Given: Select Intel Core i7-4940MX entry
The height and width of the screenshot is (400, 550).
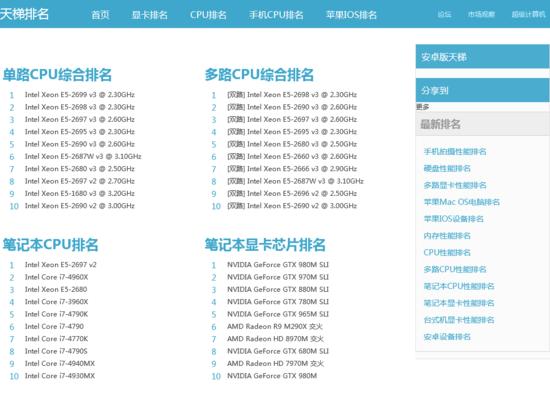Looking at the screenshot, I should [60, 364].
